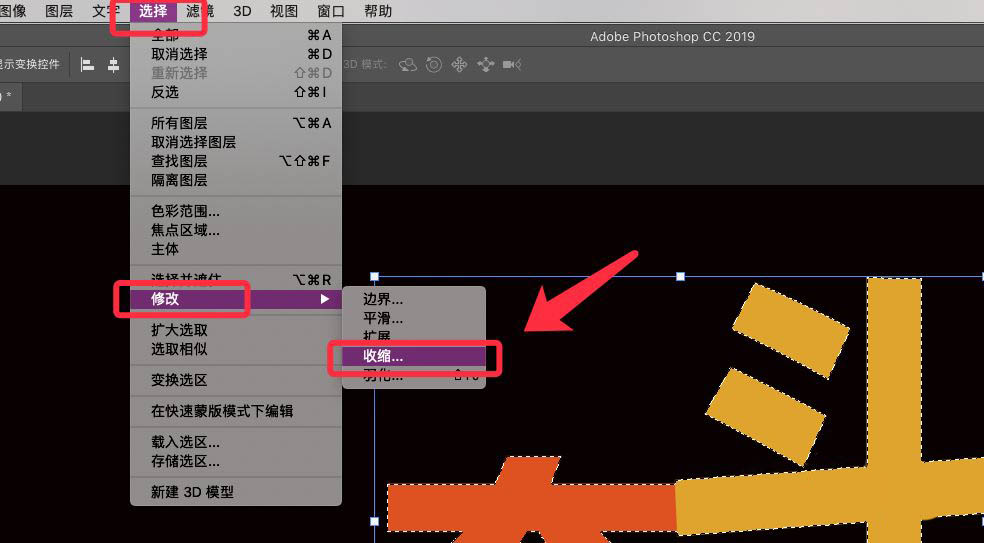Image resolution: width=984 pixels, height=543 pixels.
Task: Choose 查找图层 from the menu
Action: pyautogui.click(x=236, y=161)
